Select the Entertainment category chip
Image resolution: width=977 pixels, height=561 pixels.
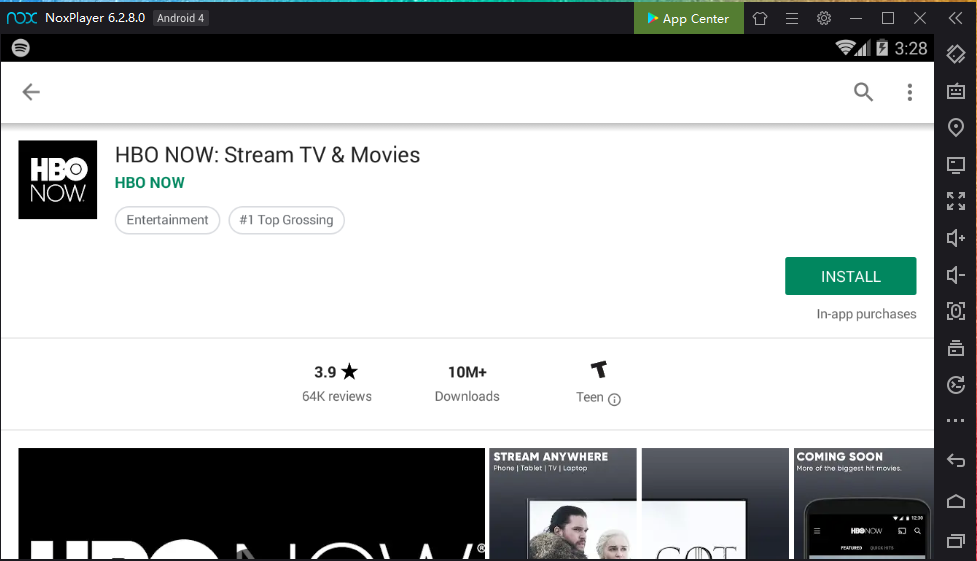point(168,220)
